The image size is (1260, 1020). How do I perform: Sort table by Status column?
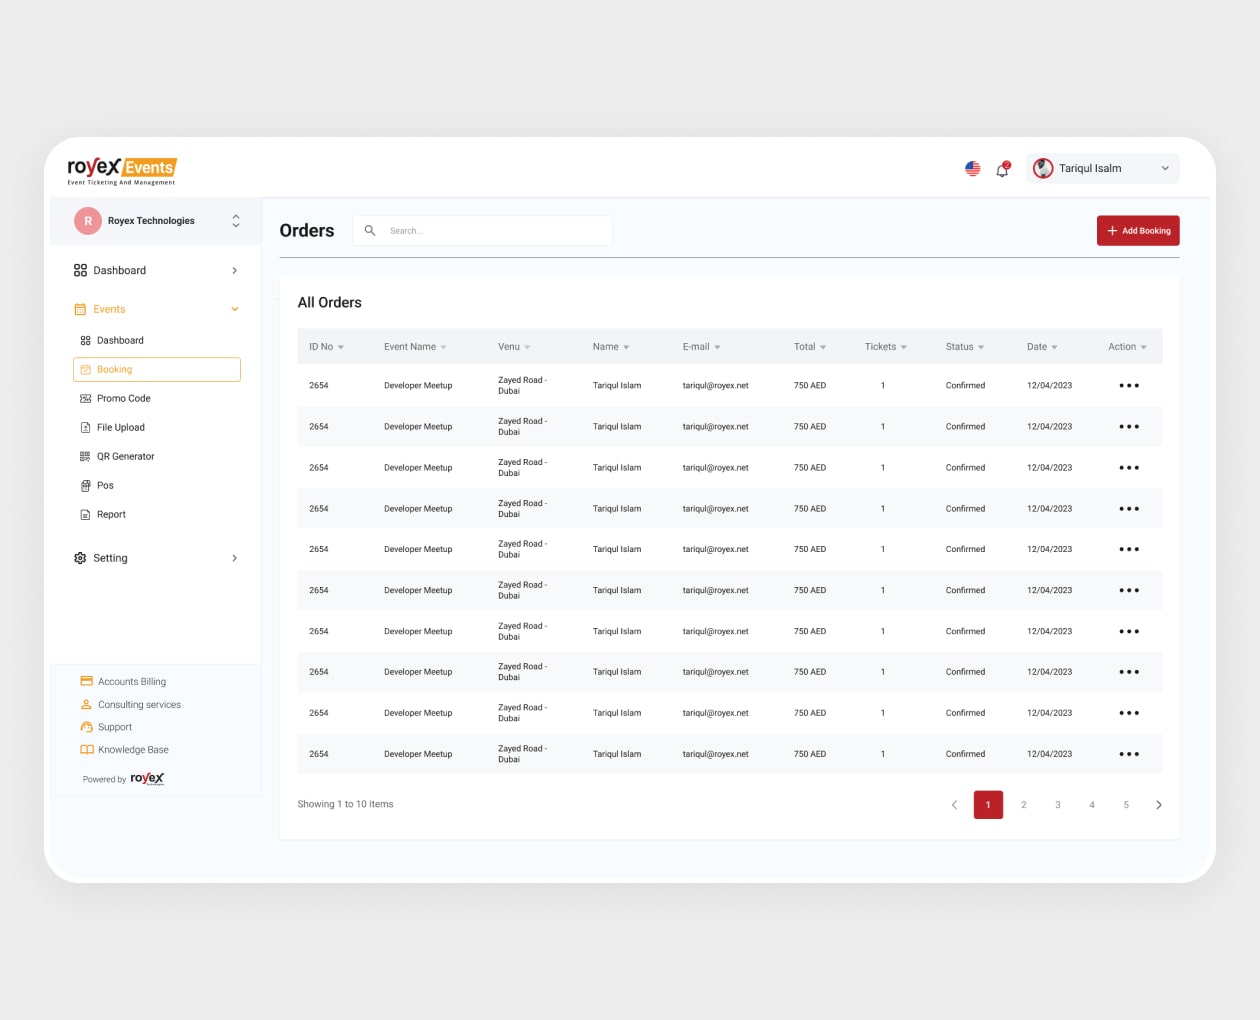click(964, 347)
